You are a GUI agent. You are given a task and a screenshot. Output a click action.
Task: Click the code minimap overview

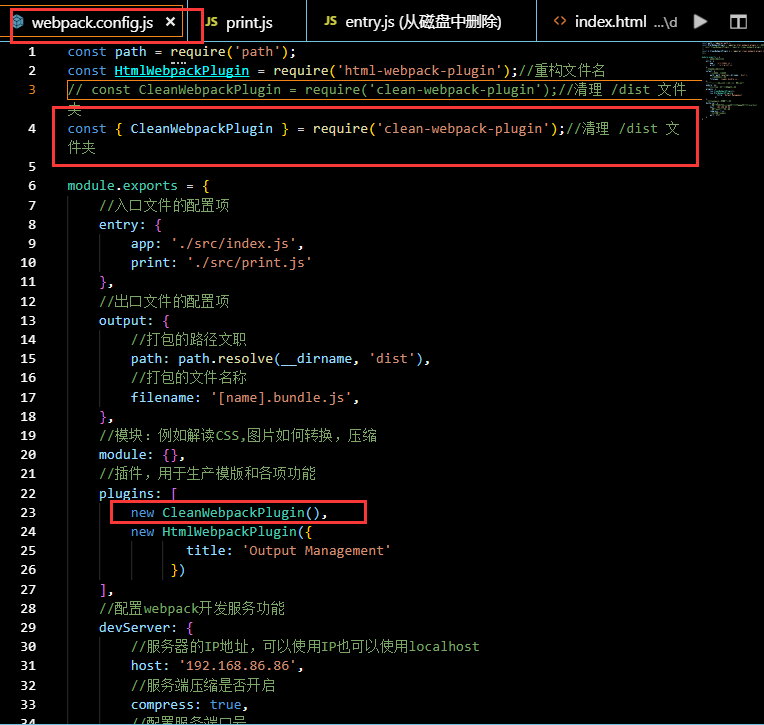click(732, 80)
